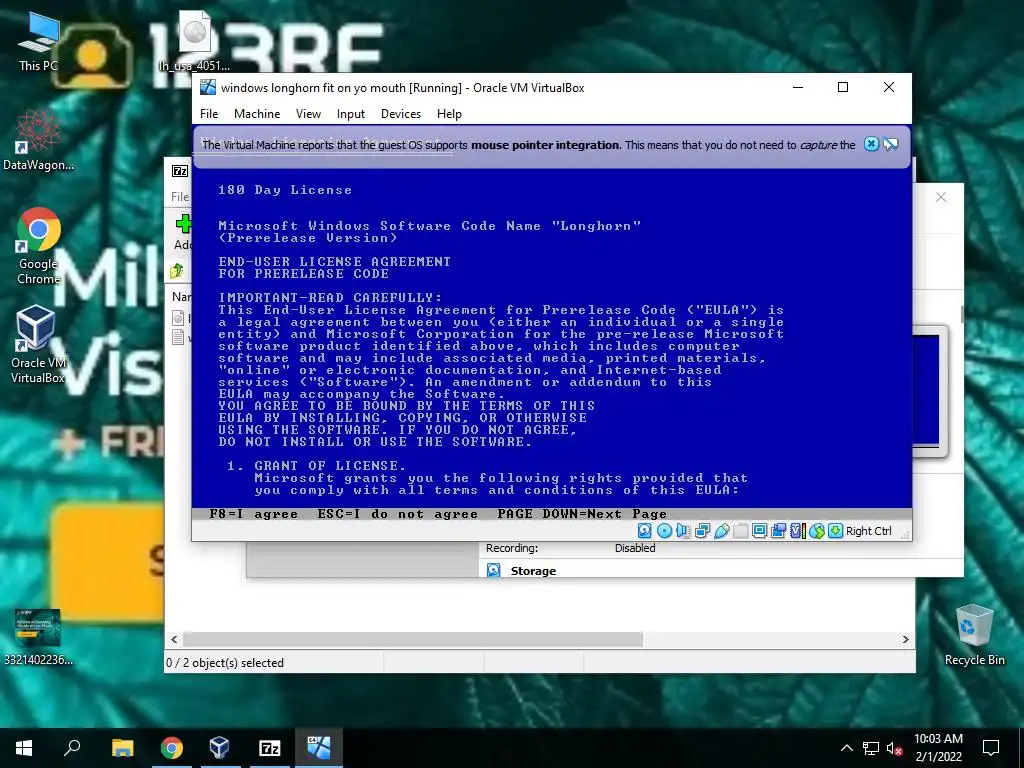
Task: Click the up-folder icon in 7-Zip window
Action: (177, 271)
